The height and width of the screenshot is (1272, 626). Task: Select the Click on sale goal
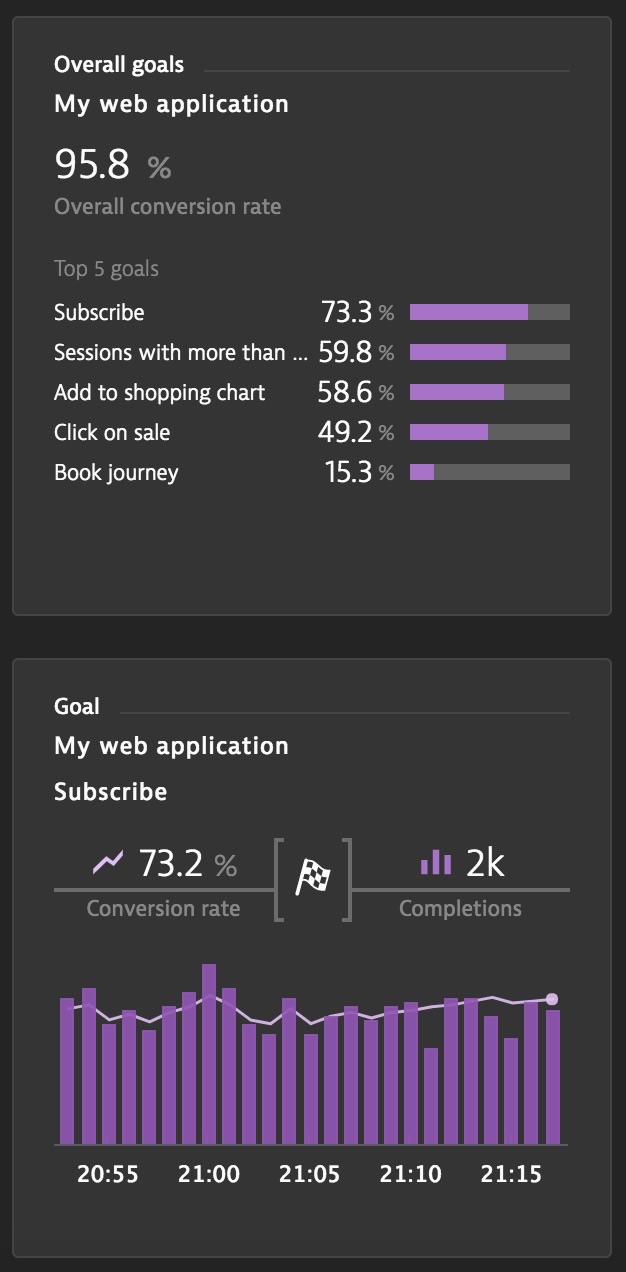[x=312, y=432]
